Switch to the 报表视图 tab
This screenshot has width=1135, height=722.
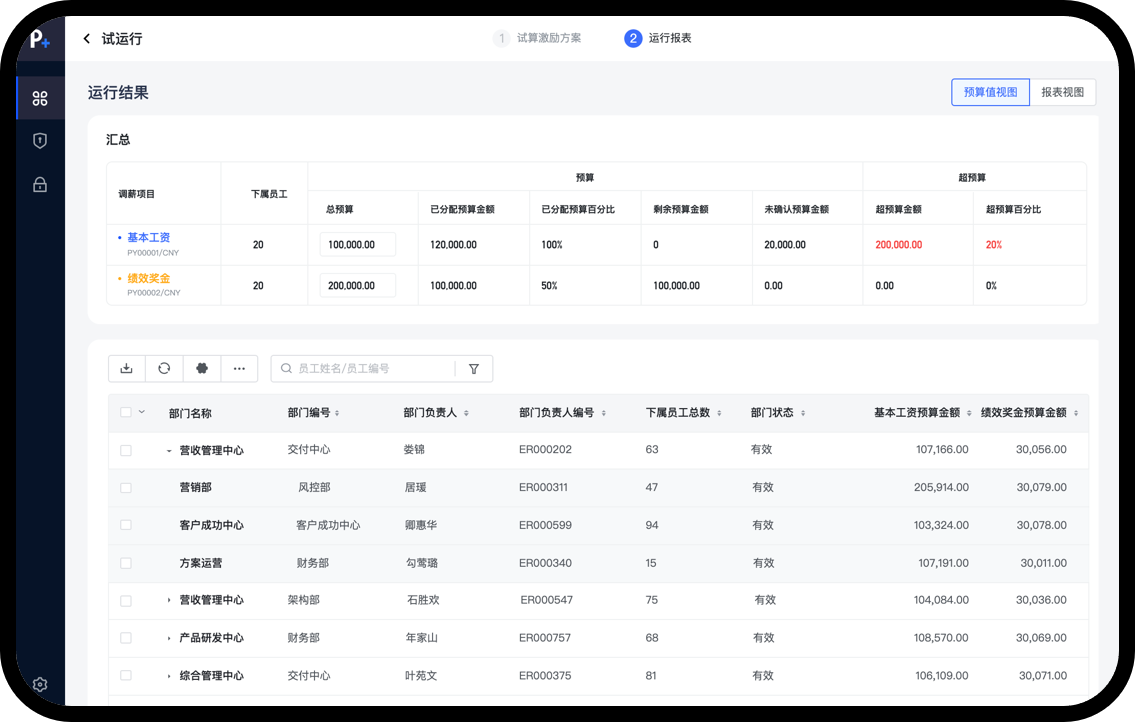click(1062, 92)
